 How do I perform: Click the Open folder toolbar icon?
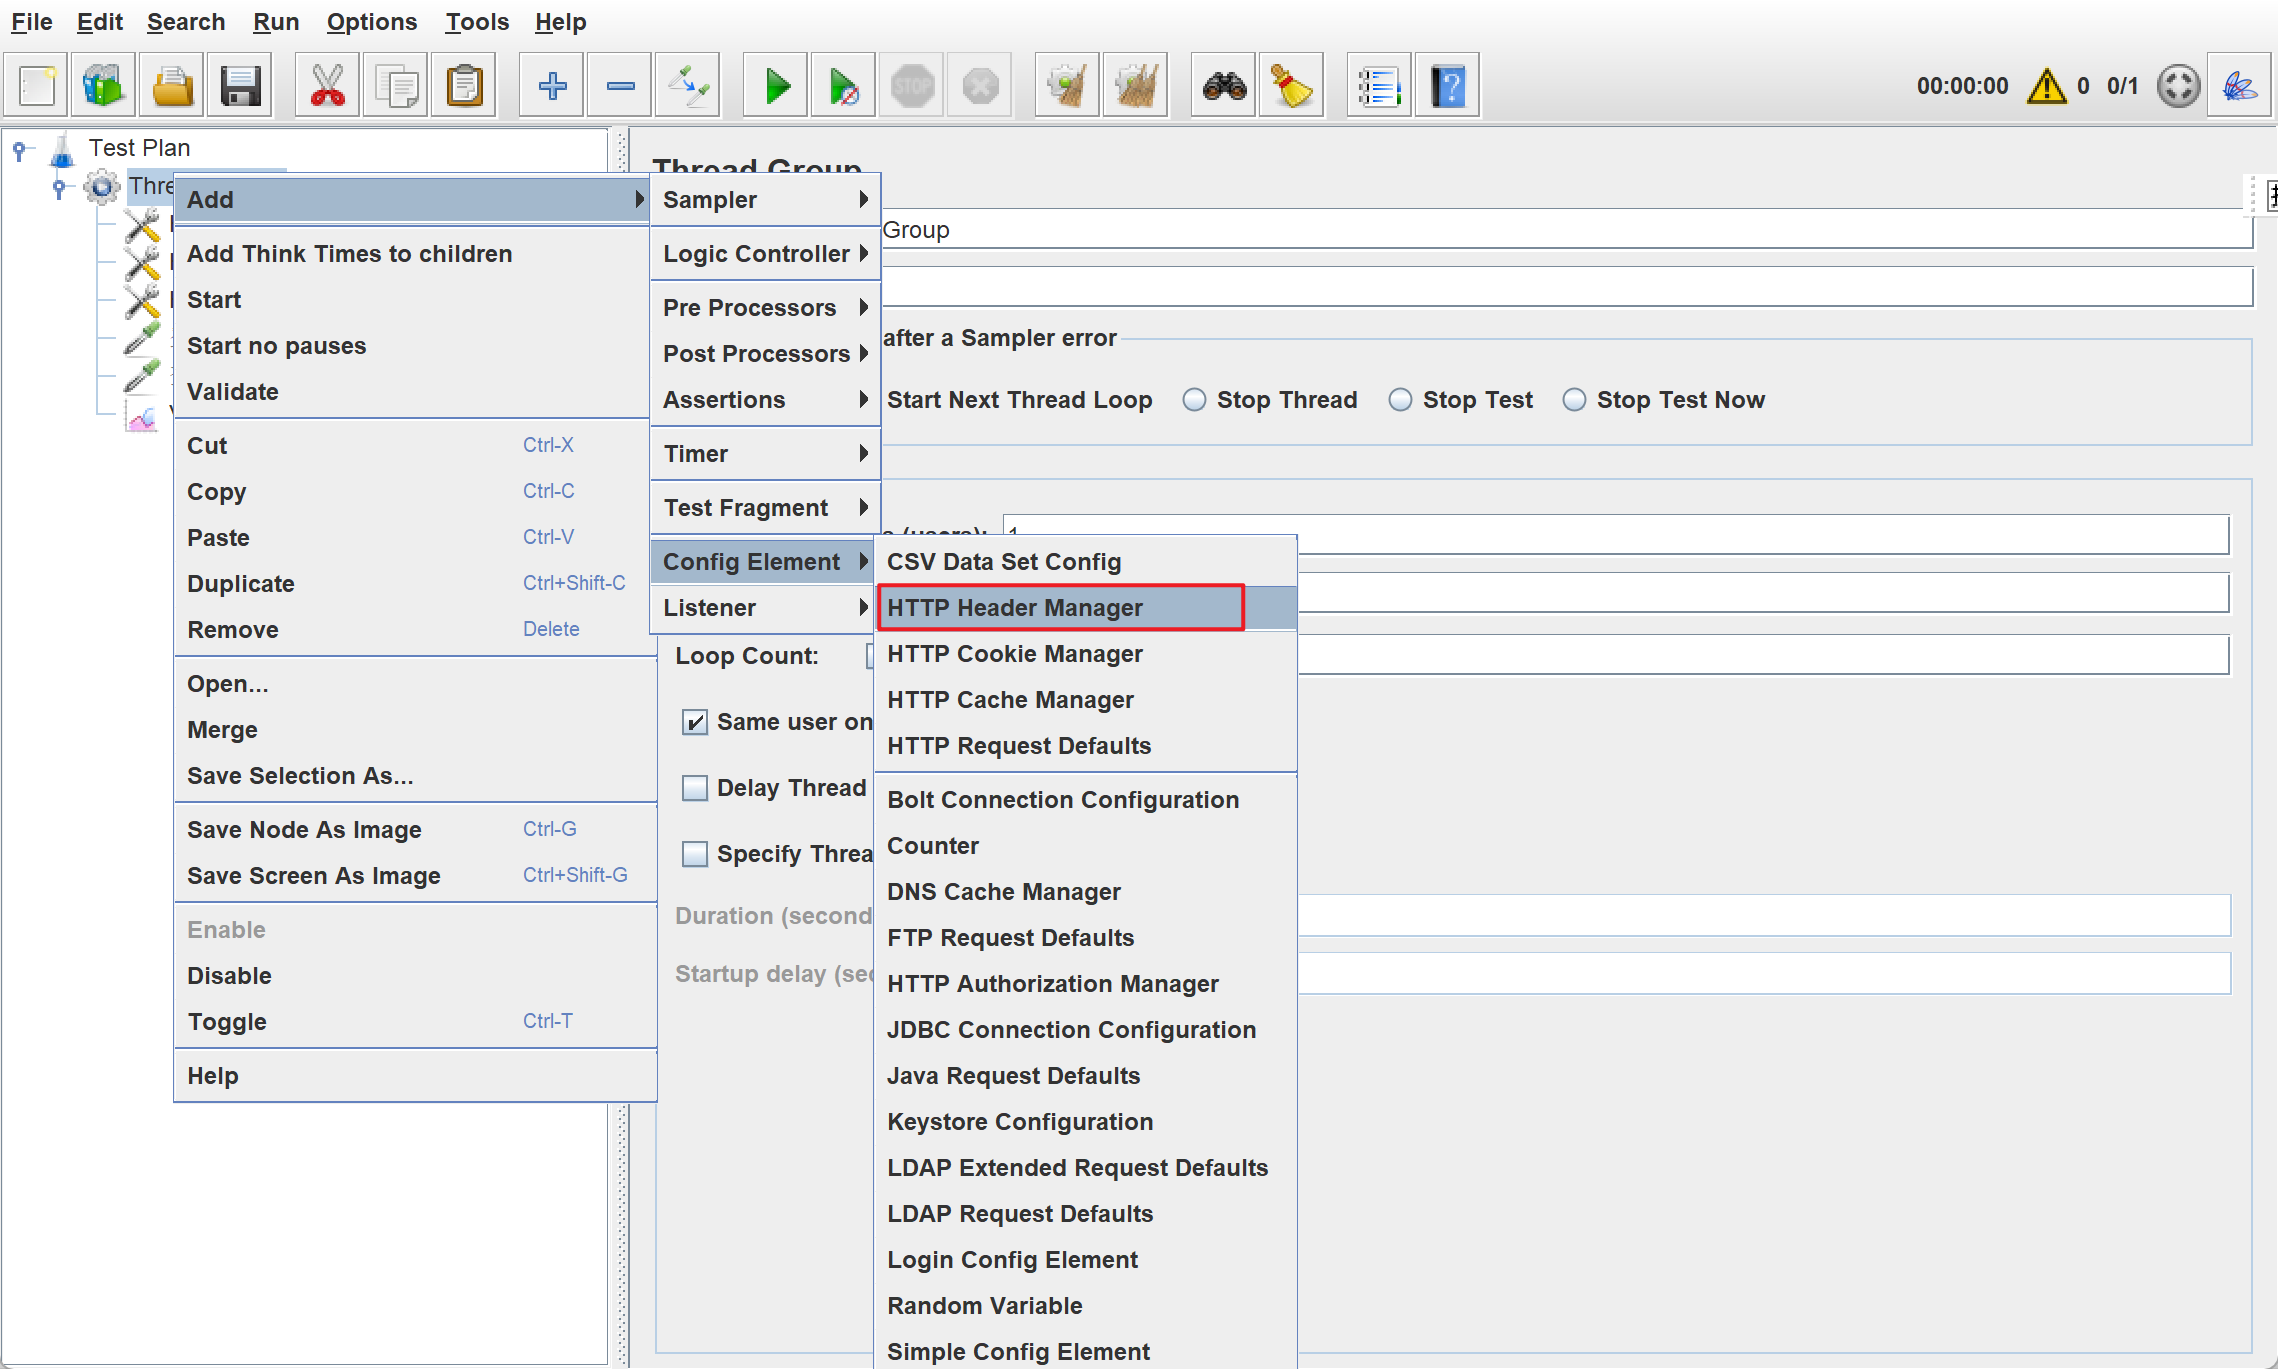(x=173, y=86)
